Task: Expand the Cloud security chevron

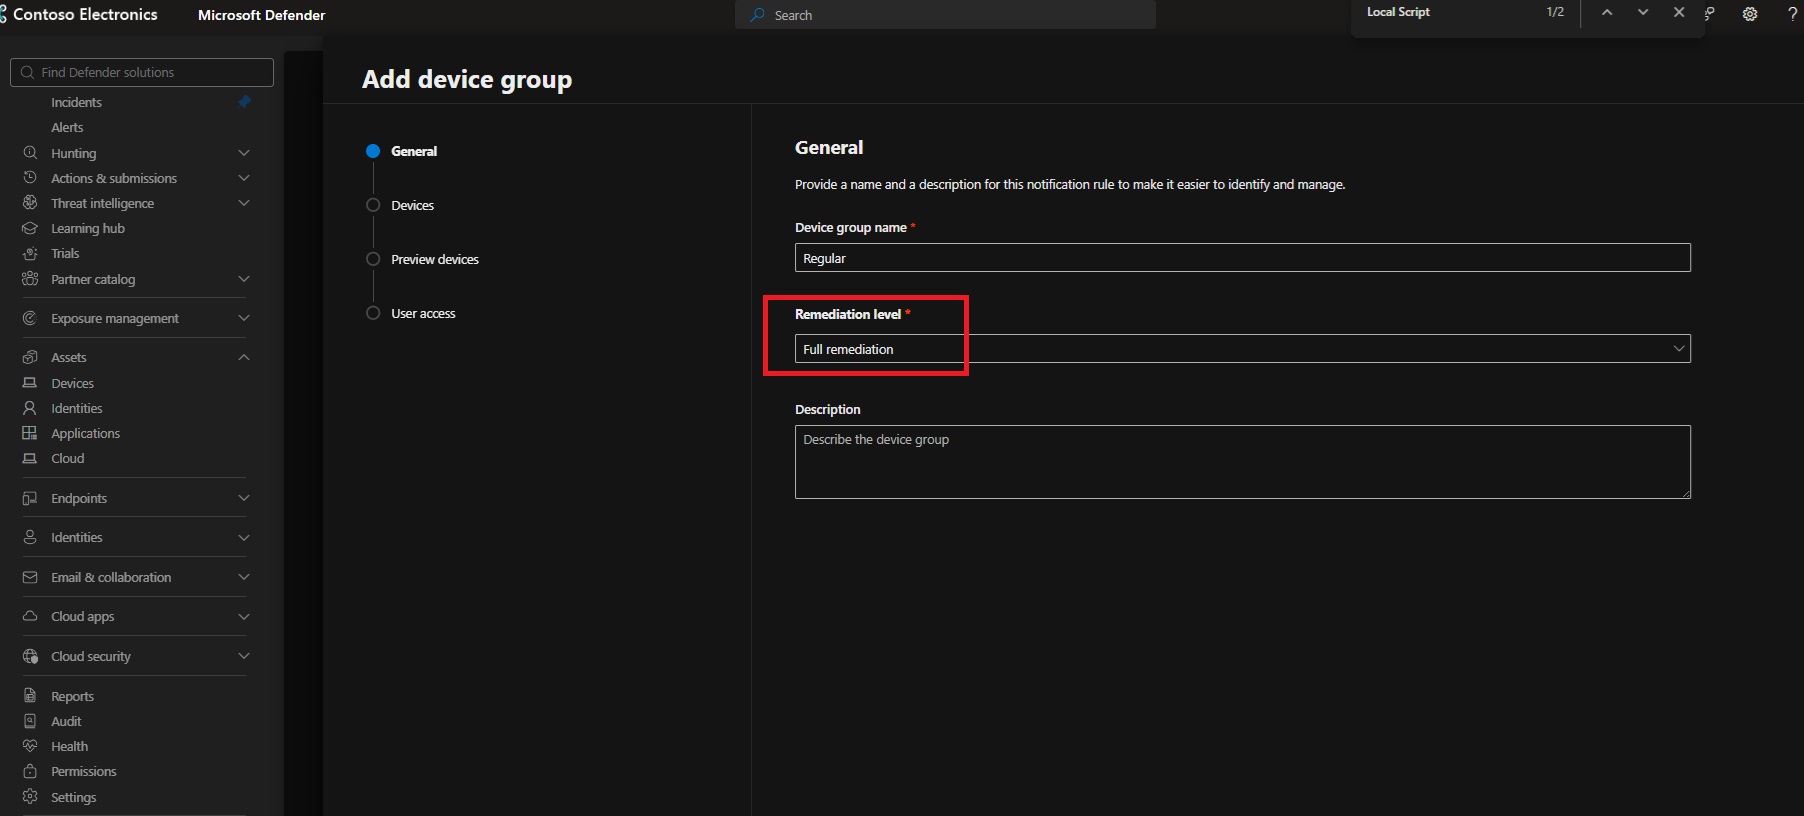Action: (244, 656)
